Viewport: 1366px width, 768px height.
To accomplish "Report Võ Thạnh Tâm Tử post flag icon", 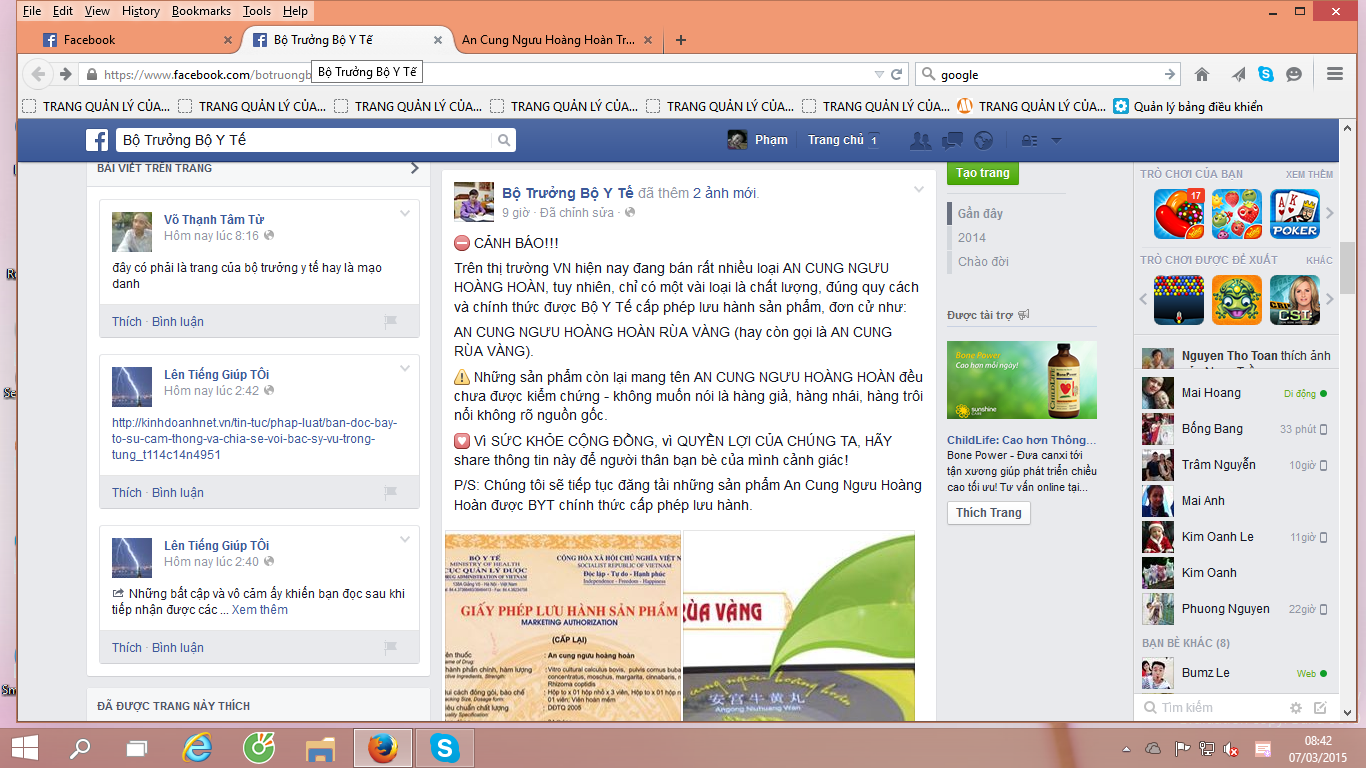I will [391, 322].
